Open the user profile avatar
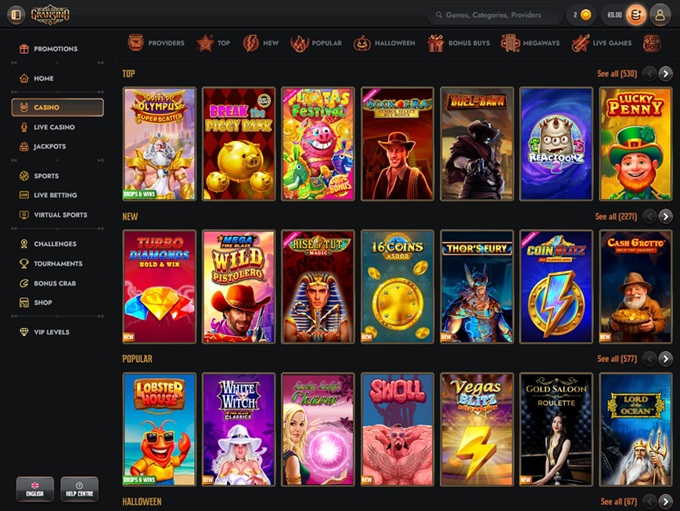 [660, 15]
